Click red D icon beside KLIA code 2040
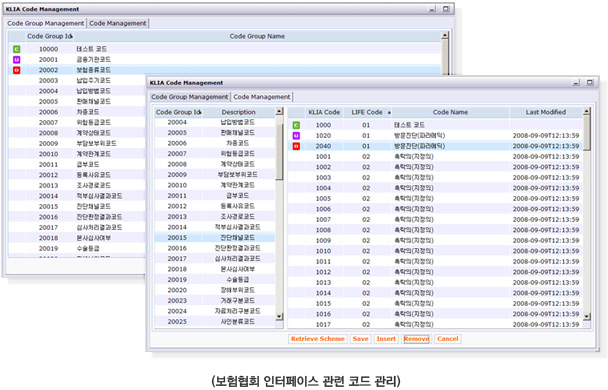The height and width of the screenshot is (390, 608). pyautogui.click(x=296, y=146)
